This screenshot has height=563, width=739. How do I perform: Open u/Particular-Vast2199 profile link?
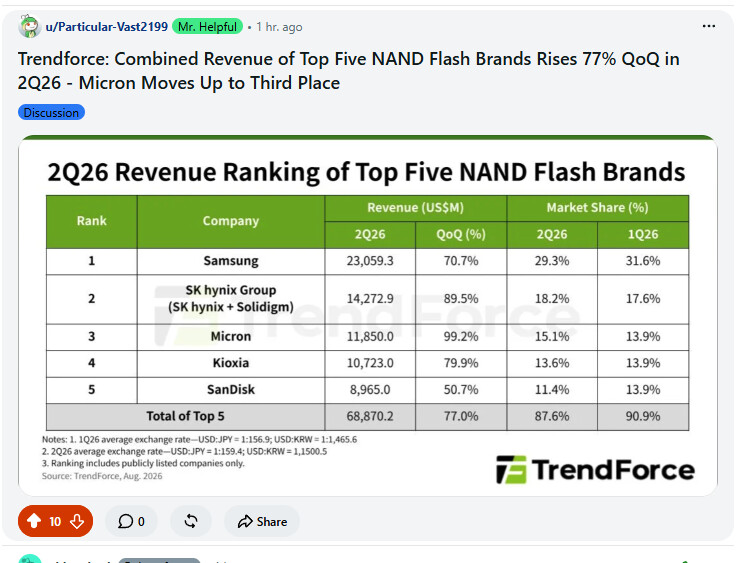point(107,27)
